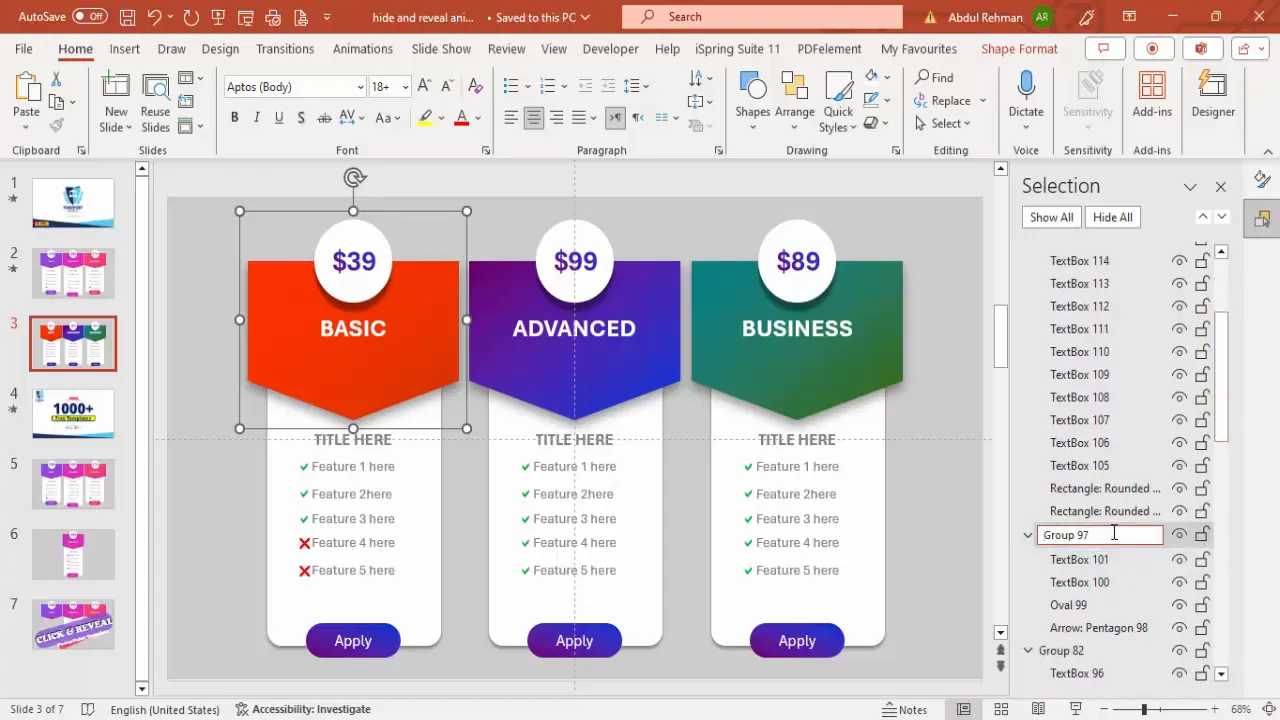The height and width of the screenshot is (720, 1280).
Task: Open the Change Case dropdown
Action: [387, 118]
